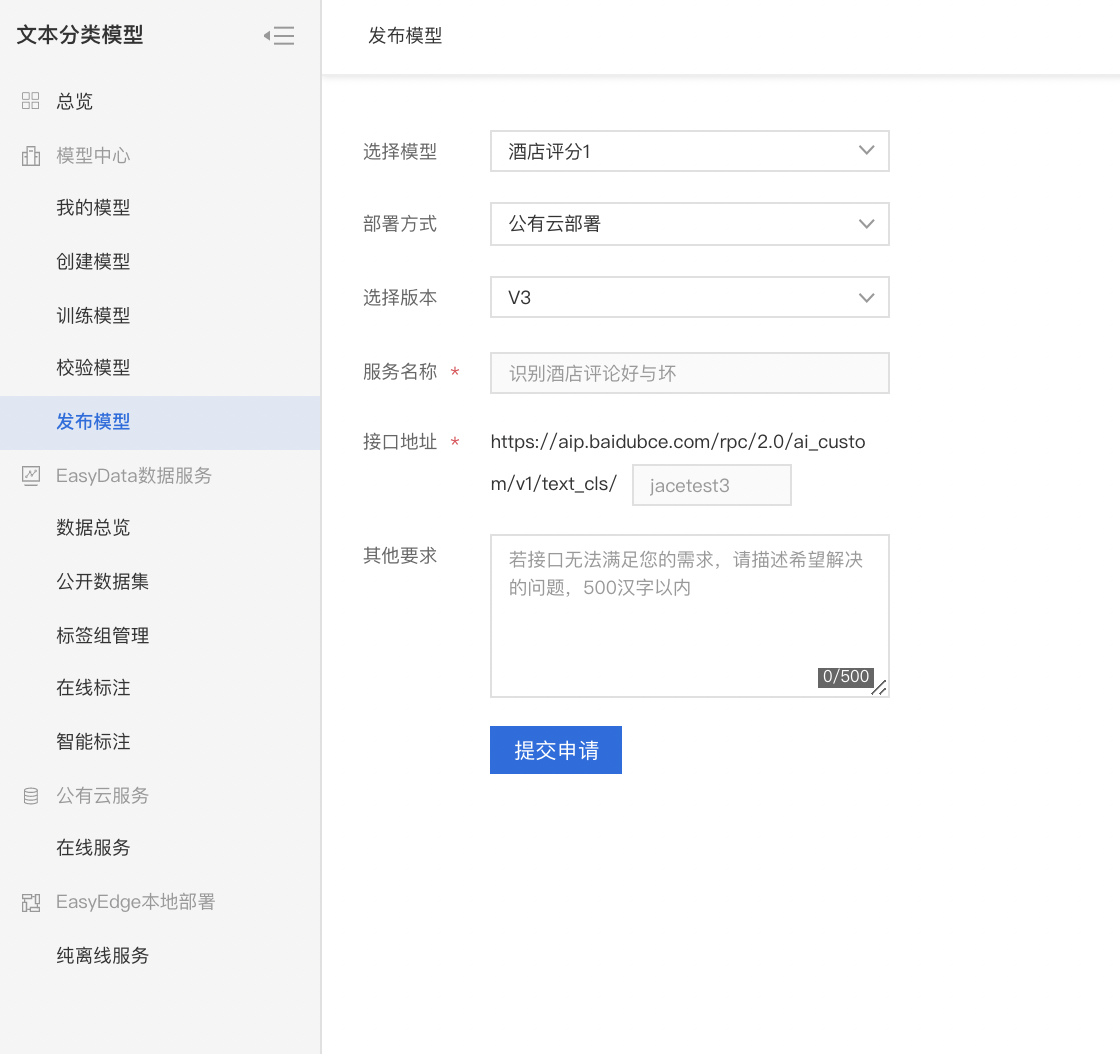Click the EasyData数据服务 chart icon
The width and height of the screenshot is (1120, 1054).
pos(31,475)
